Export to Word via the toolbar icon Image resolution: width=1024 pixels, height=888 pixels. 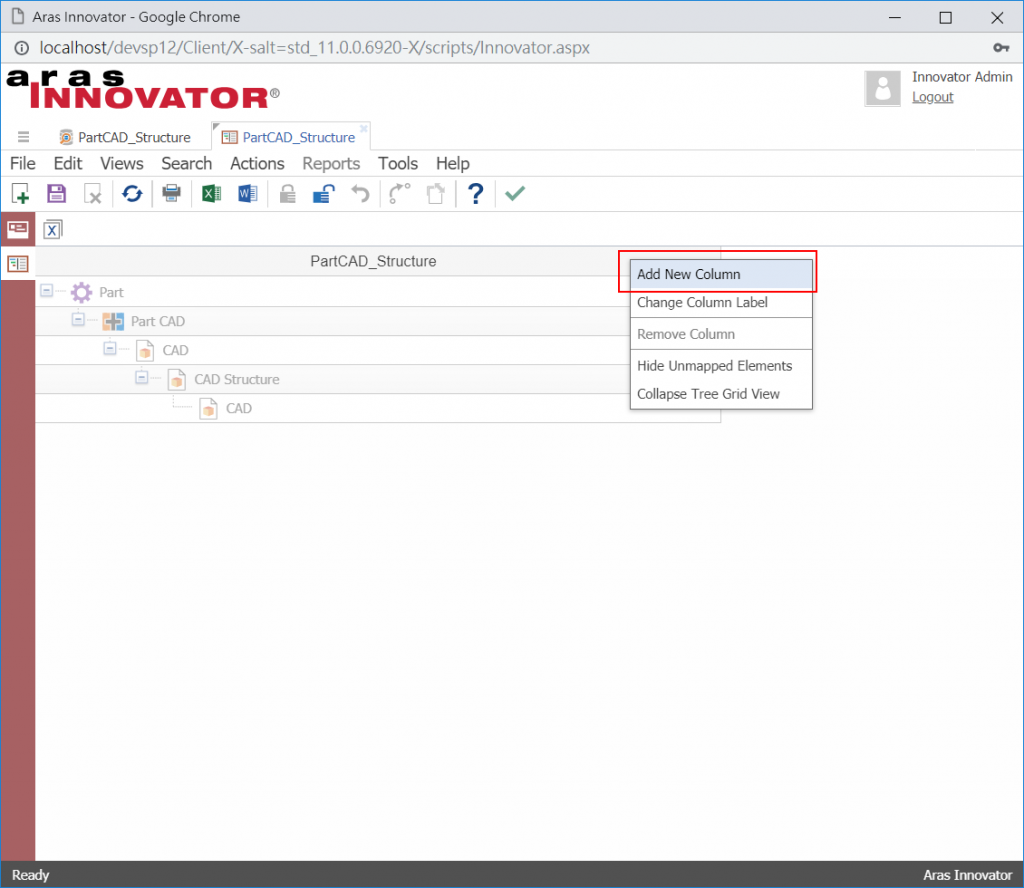(x=248, y=193)
